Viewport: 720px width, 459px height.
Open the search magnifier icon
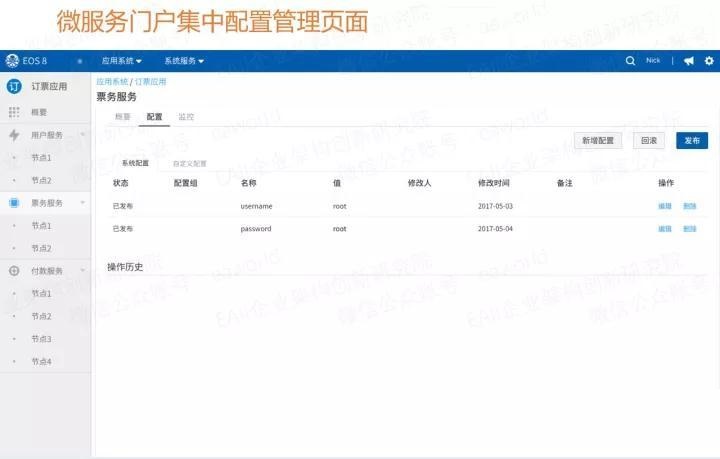pyautogui.click(x=630, y=61)
